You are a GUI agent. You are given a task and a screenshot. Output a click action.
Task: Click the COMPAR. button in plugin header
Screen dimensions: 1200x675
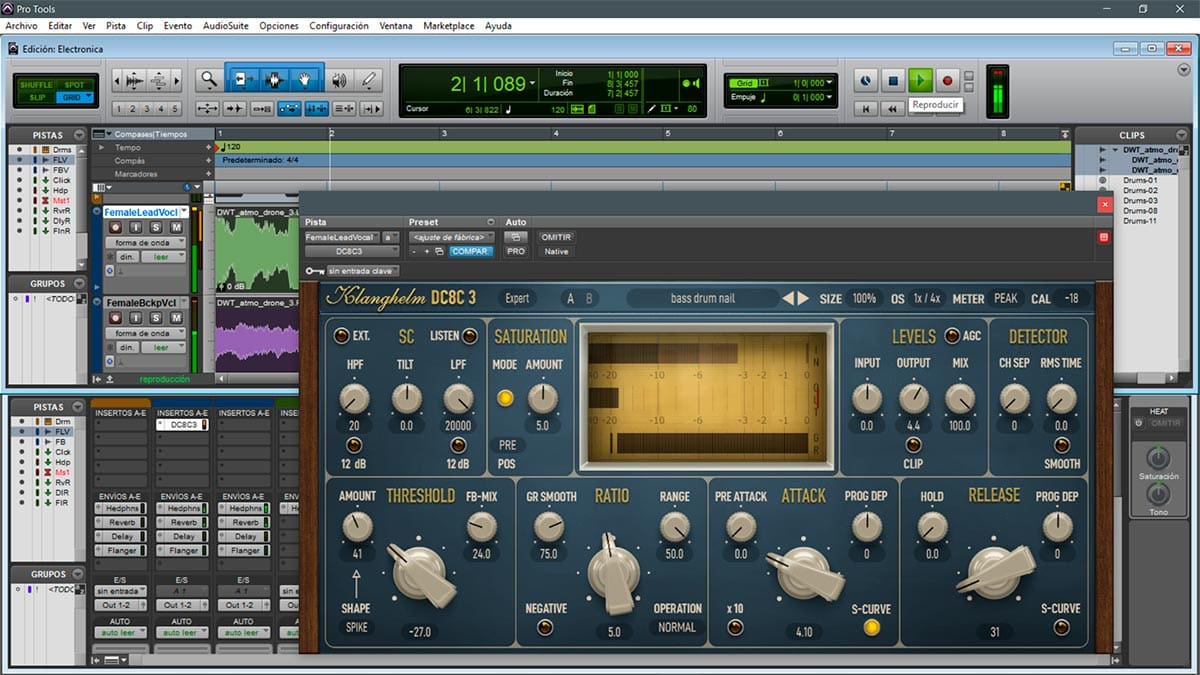[470, 251]
